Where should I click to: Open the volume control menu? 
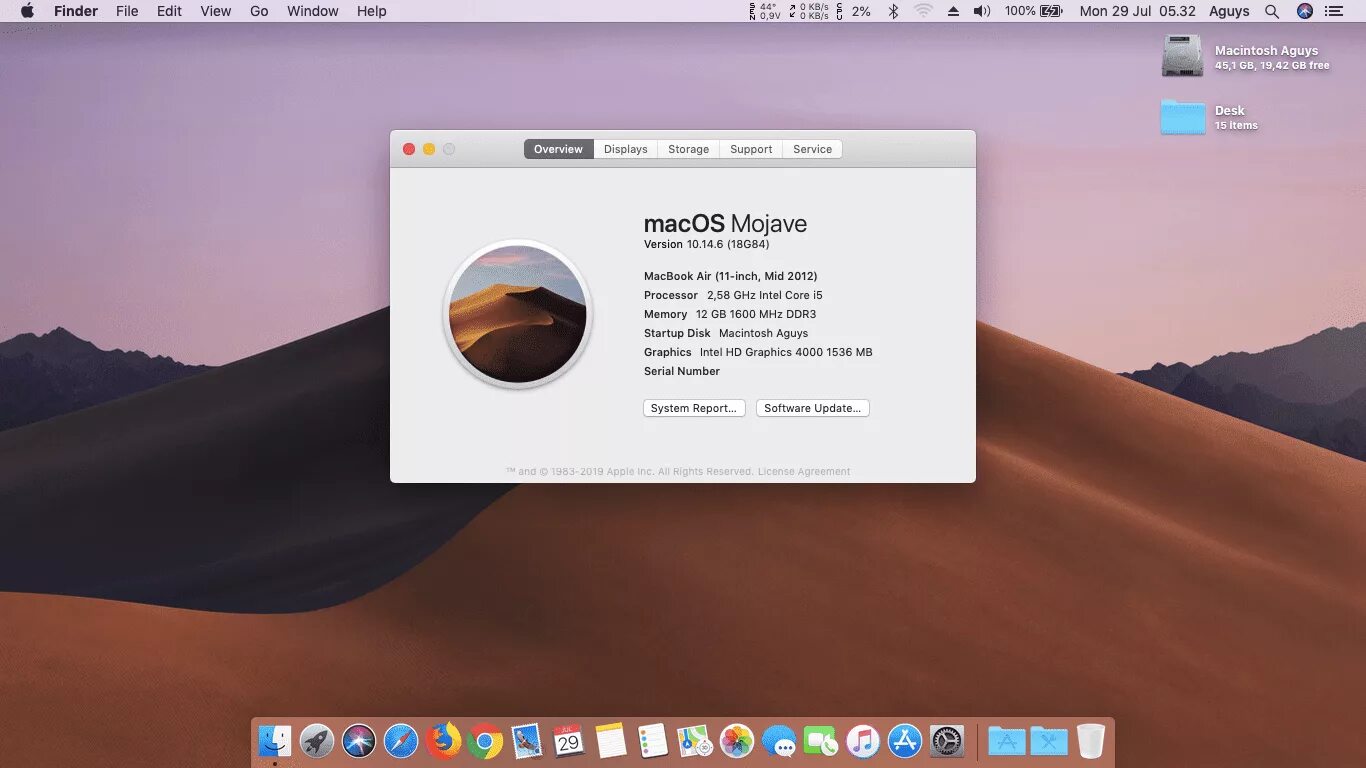point(982,11)
